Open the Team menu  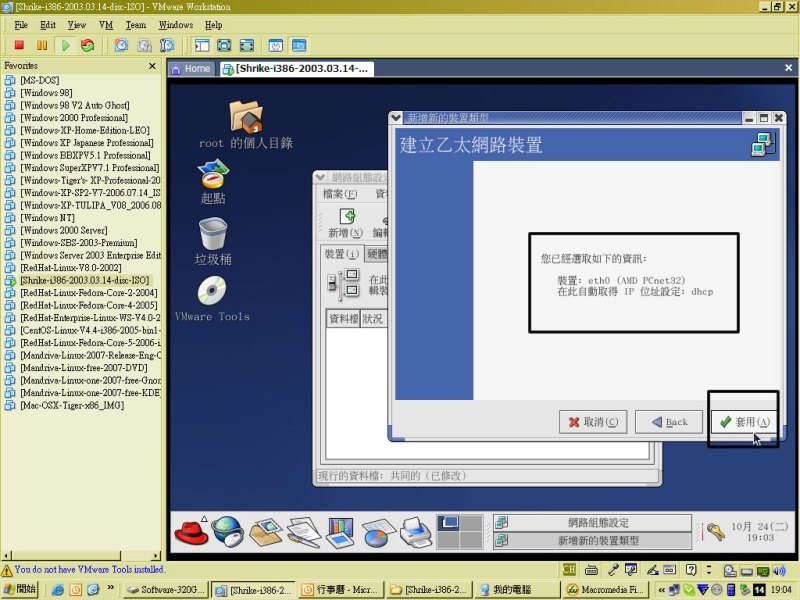point(136,25)
